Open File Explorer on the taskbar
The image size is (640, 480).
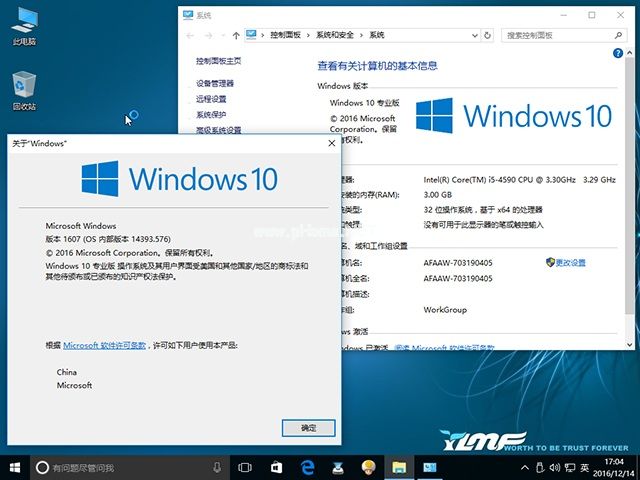[x=399, y=468]
